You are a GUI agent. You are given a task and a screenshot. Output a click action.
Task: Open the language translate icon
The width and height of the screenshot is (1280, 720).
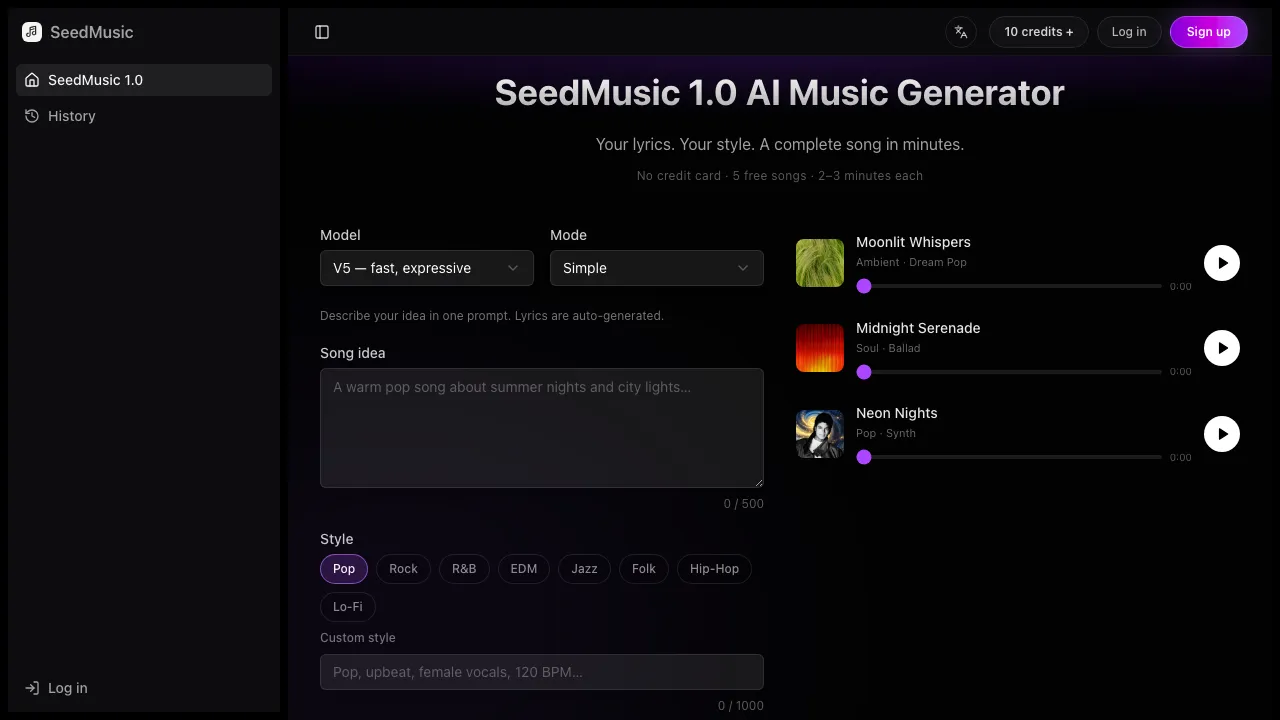pos(961,32)
